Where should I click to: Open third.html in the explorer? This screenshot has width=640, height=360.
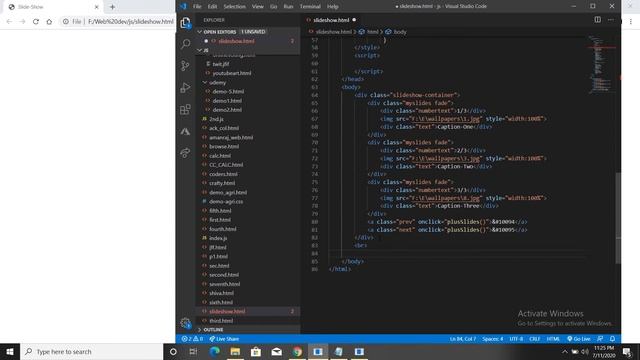221,321
